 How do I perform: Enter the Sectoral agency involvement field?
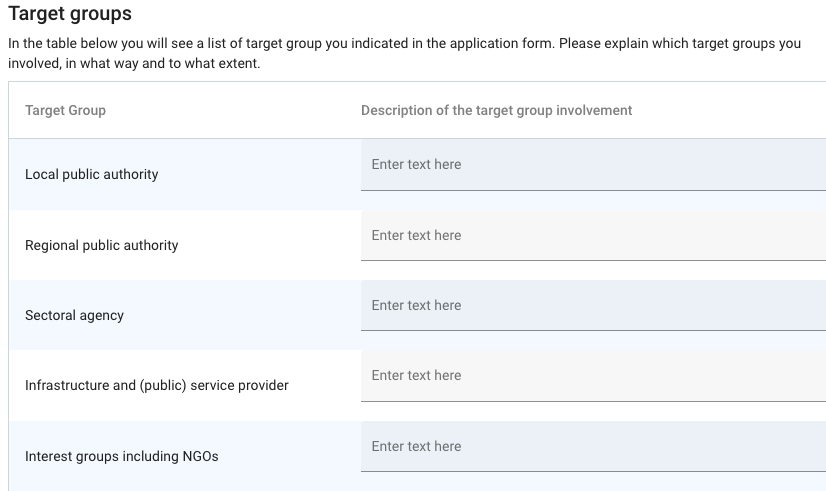[592, 306]
